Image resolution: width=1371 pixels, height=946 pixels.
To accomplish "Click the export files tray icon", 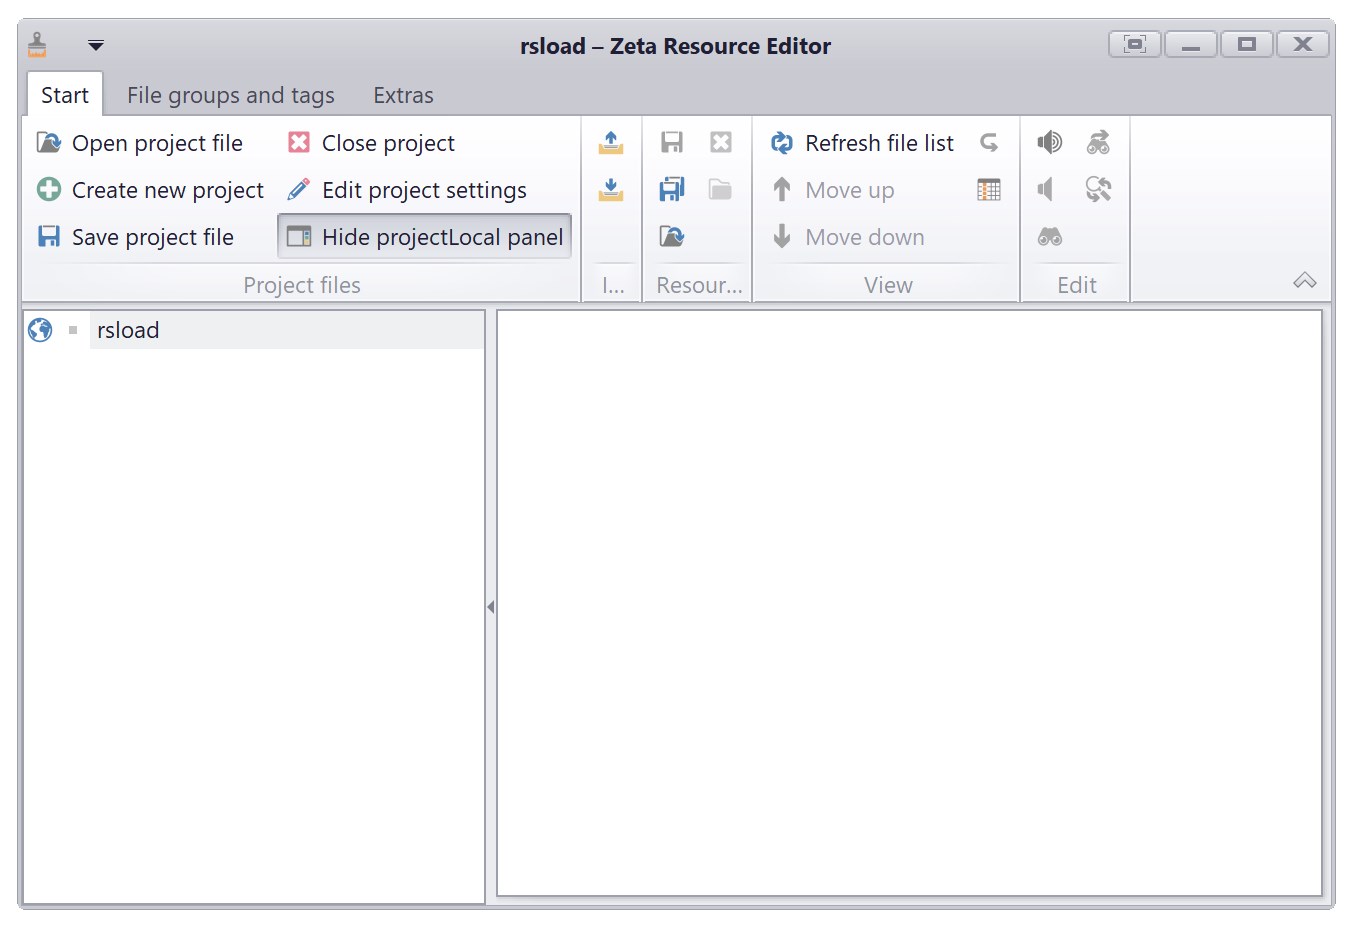I will (611, 142).
